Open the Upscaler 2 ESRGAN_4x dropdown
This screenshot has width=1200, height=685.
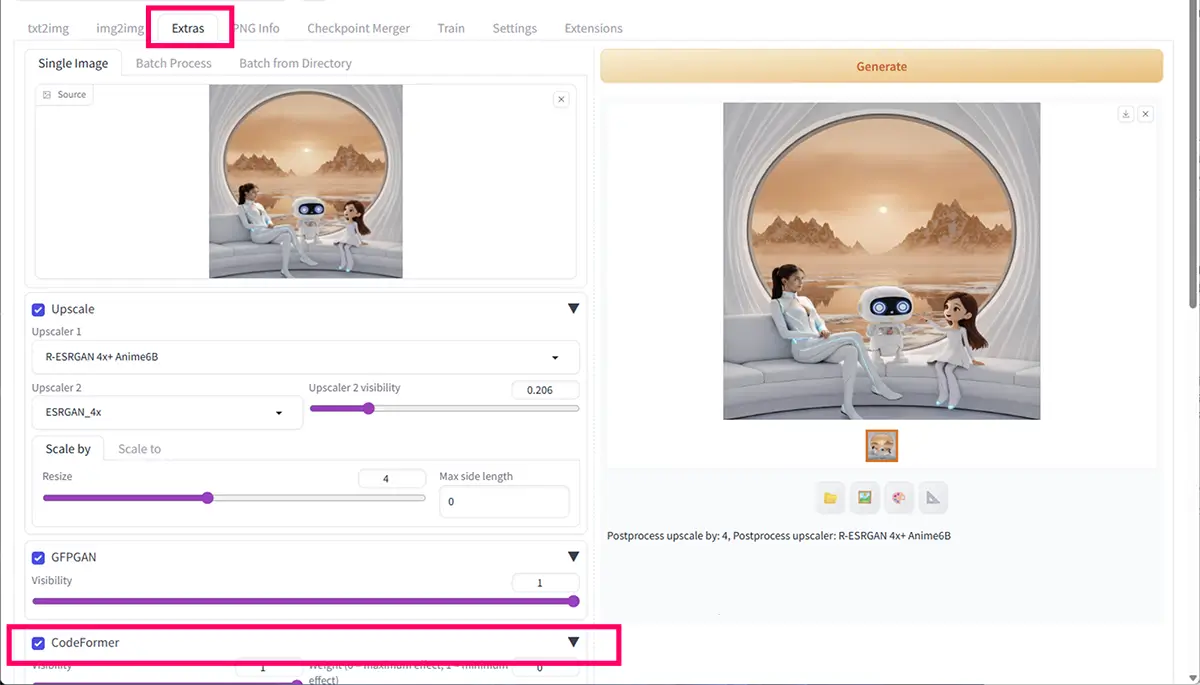tap(167, 412)
